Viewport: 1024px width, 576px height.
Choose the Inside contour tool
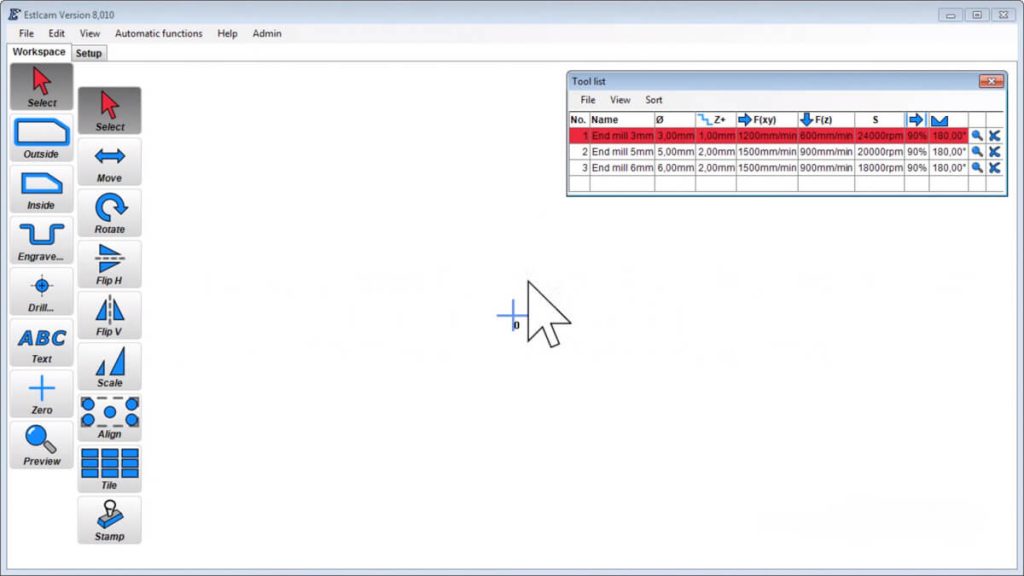(41, 189)
